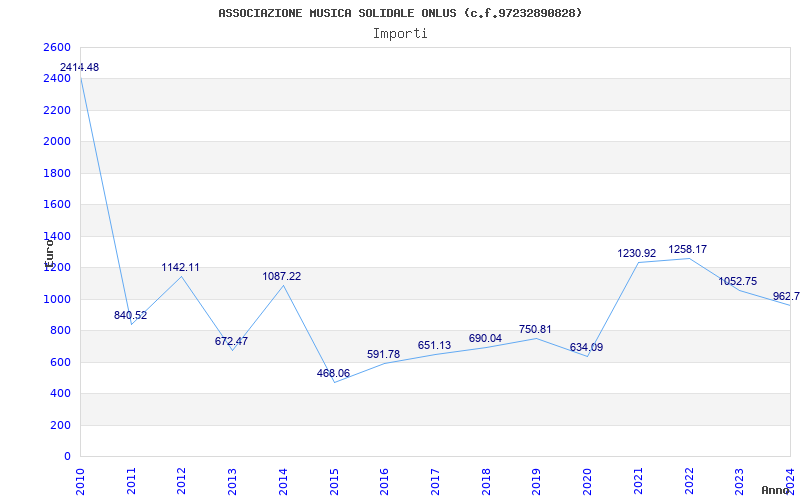Select the 634.09 value label

[x=586, y=348]
